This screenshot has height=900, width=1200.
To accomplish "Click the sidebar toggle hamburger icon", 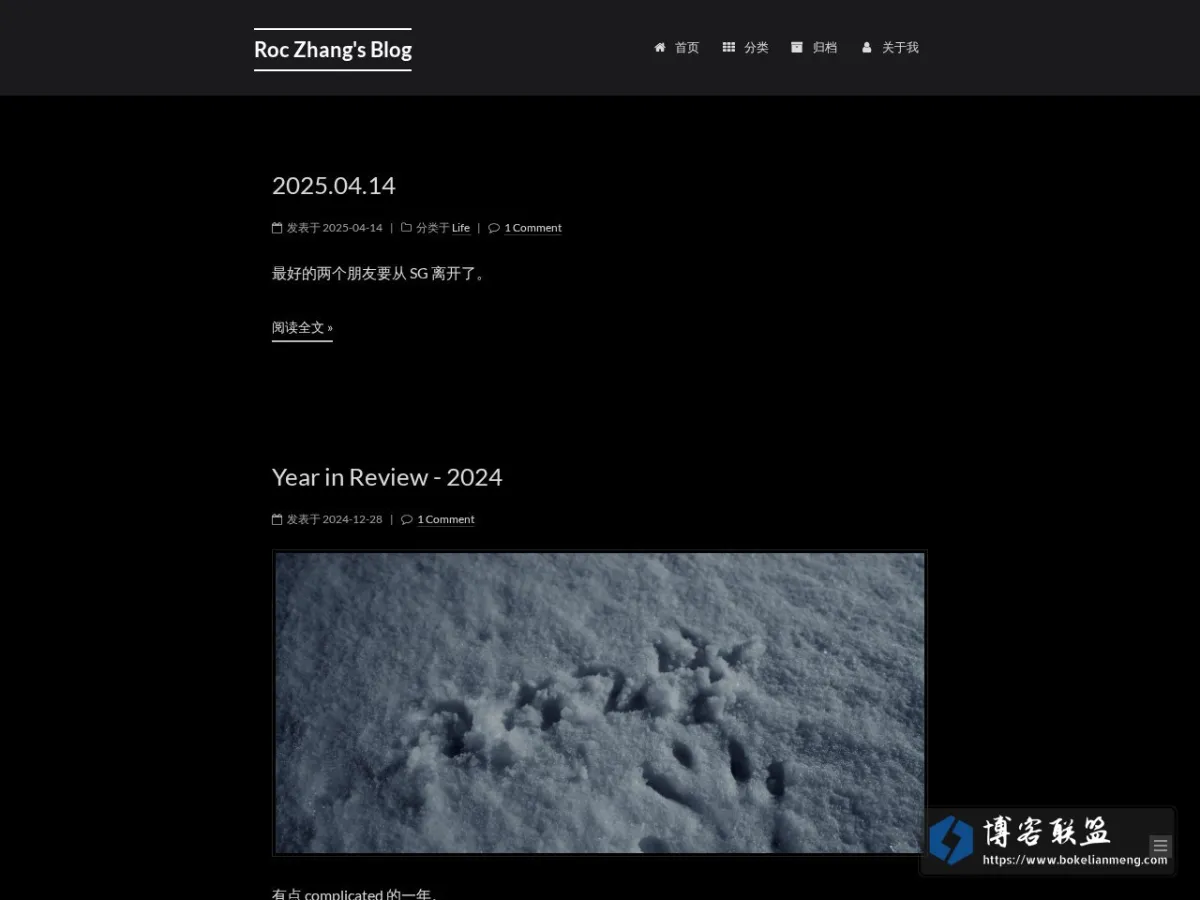I will (x=1160, y=846).
